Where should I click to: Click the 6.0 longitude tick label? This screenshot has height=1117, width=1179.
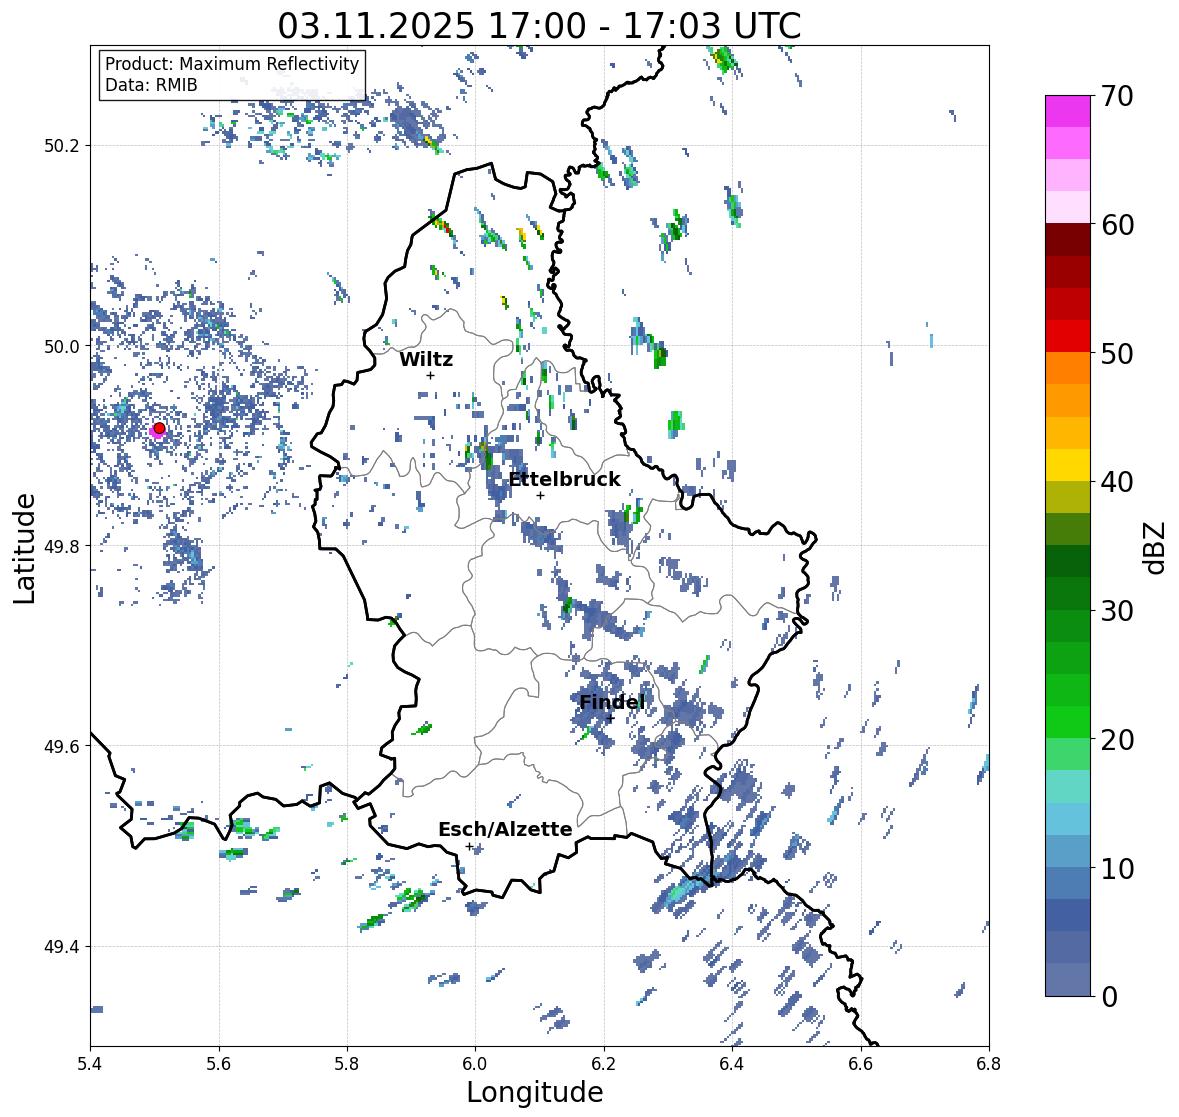(x=475, y=1064)
